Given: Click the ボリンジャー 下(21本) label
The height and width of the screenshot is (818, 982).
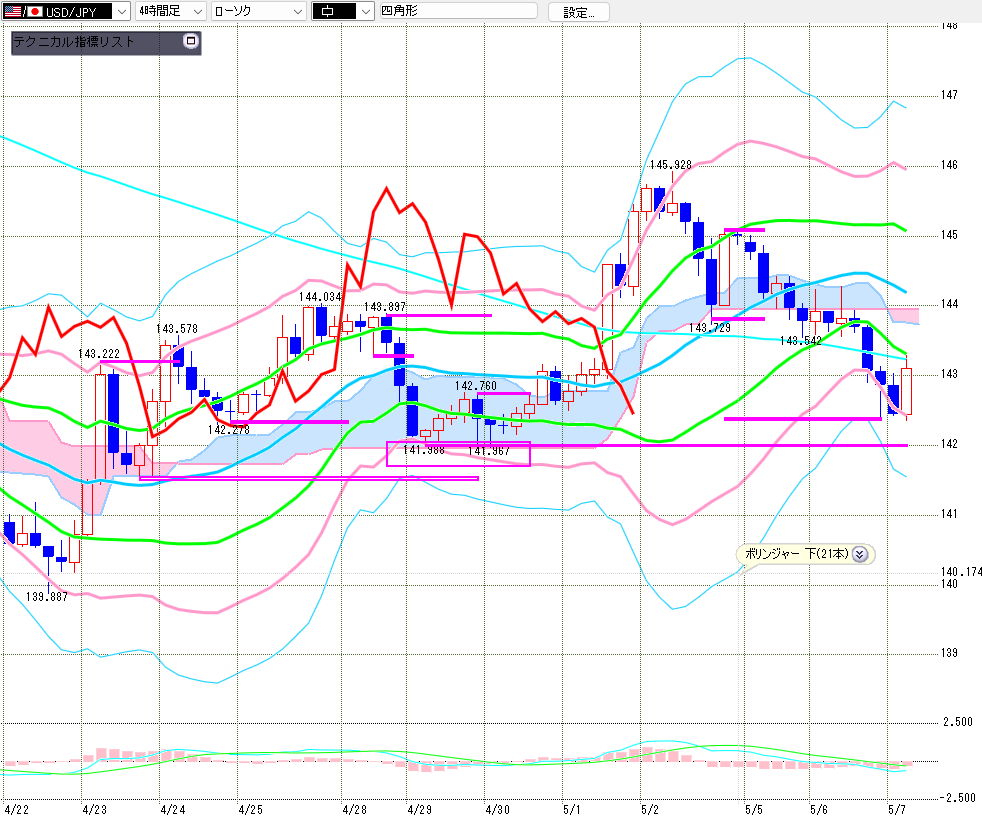Looking at the screenshot, I should (797, 554).
